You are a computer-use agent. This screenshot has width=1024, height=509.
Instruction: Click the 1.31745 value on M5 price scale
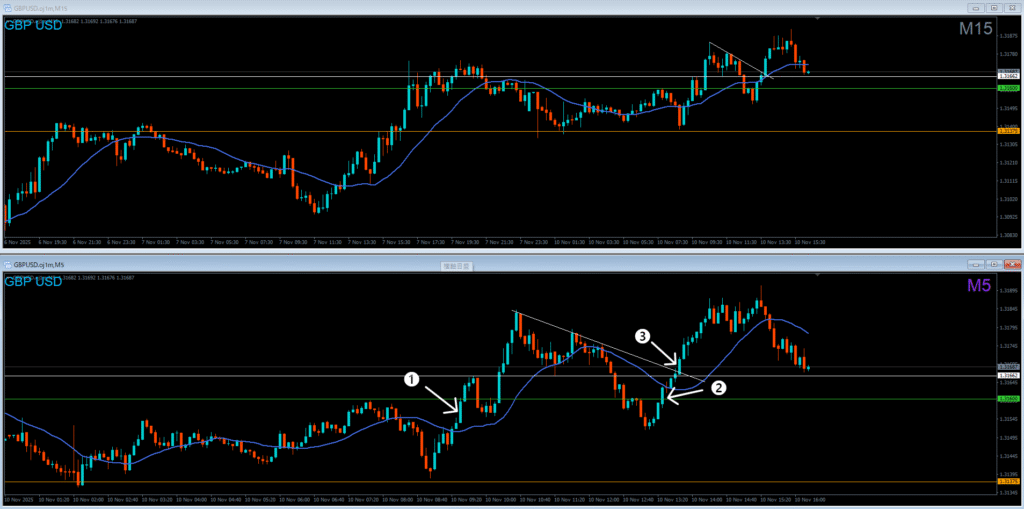[x=1008, y=346]
